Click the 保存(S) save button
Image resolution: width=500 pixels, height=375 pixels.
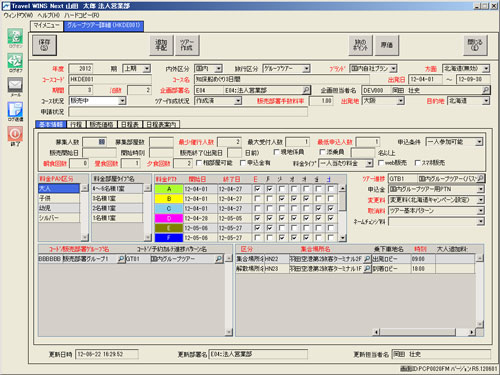click(x=44, y=45)
